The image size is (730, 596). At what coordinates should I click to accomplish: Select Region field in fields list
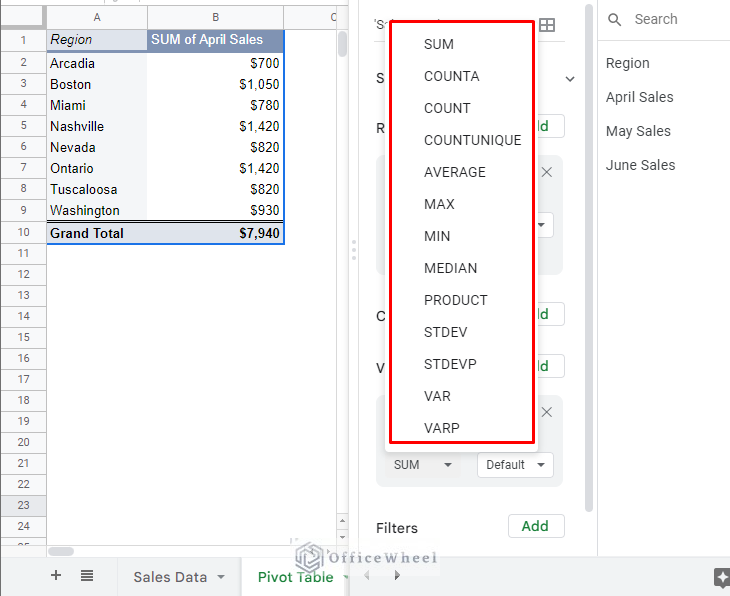[628, 63]
